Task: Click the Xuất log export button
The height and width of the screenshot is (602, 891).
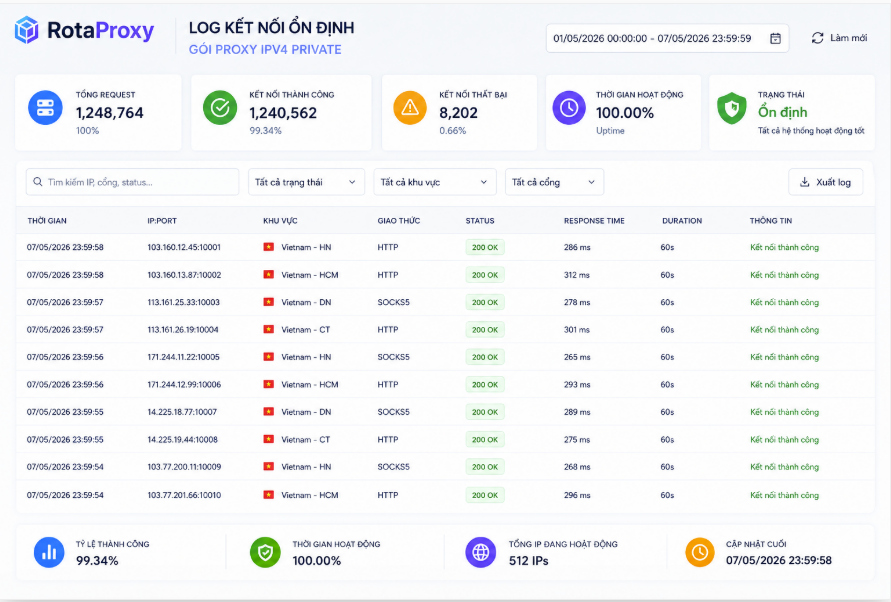Action: click(826, 182)
